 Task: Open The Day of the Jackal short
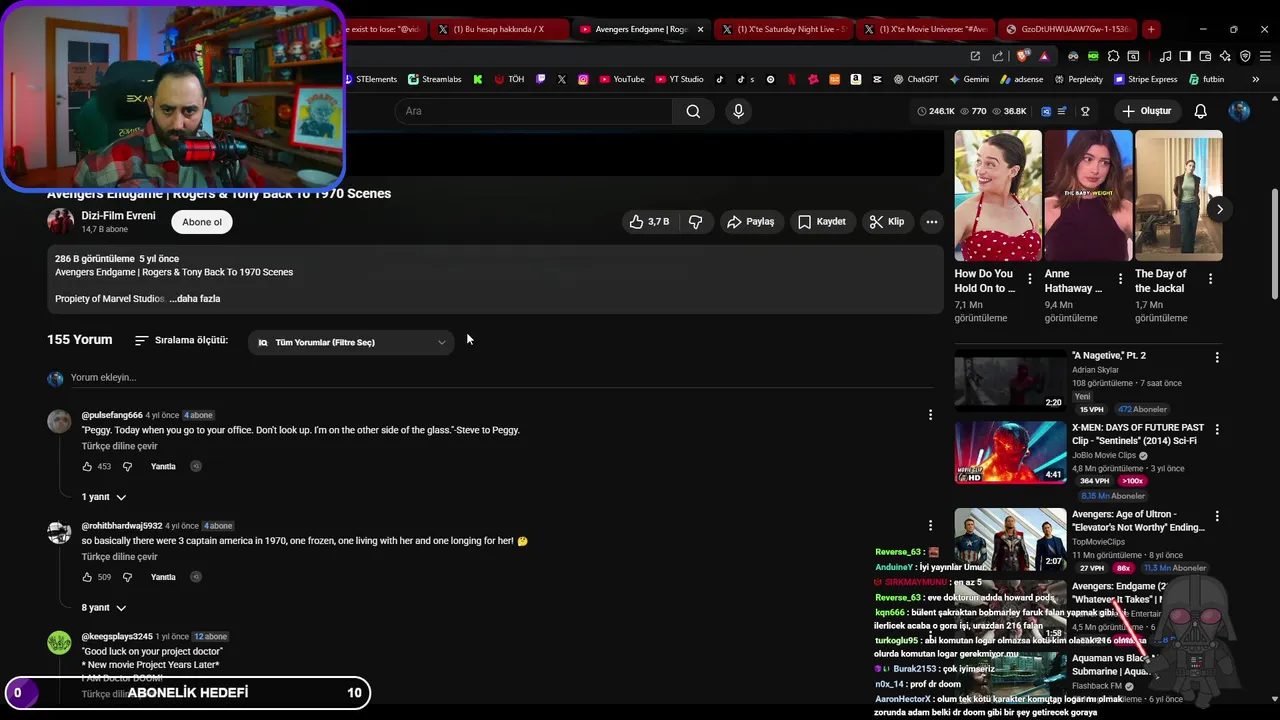pyautogui.click(x=1178, y=195)
